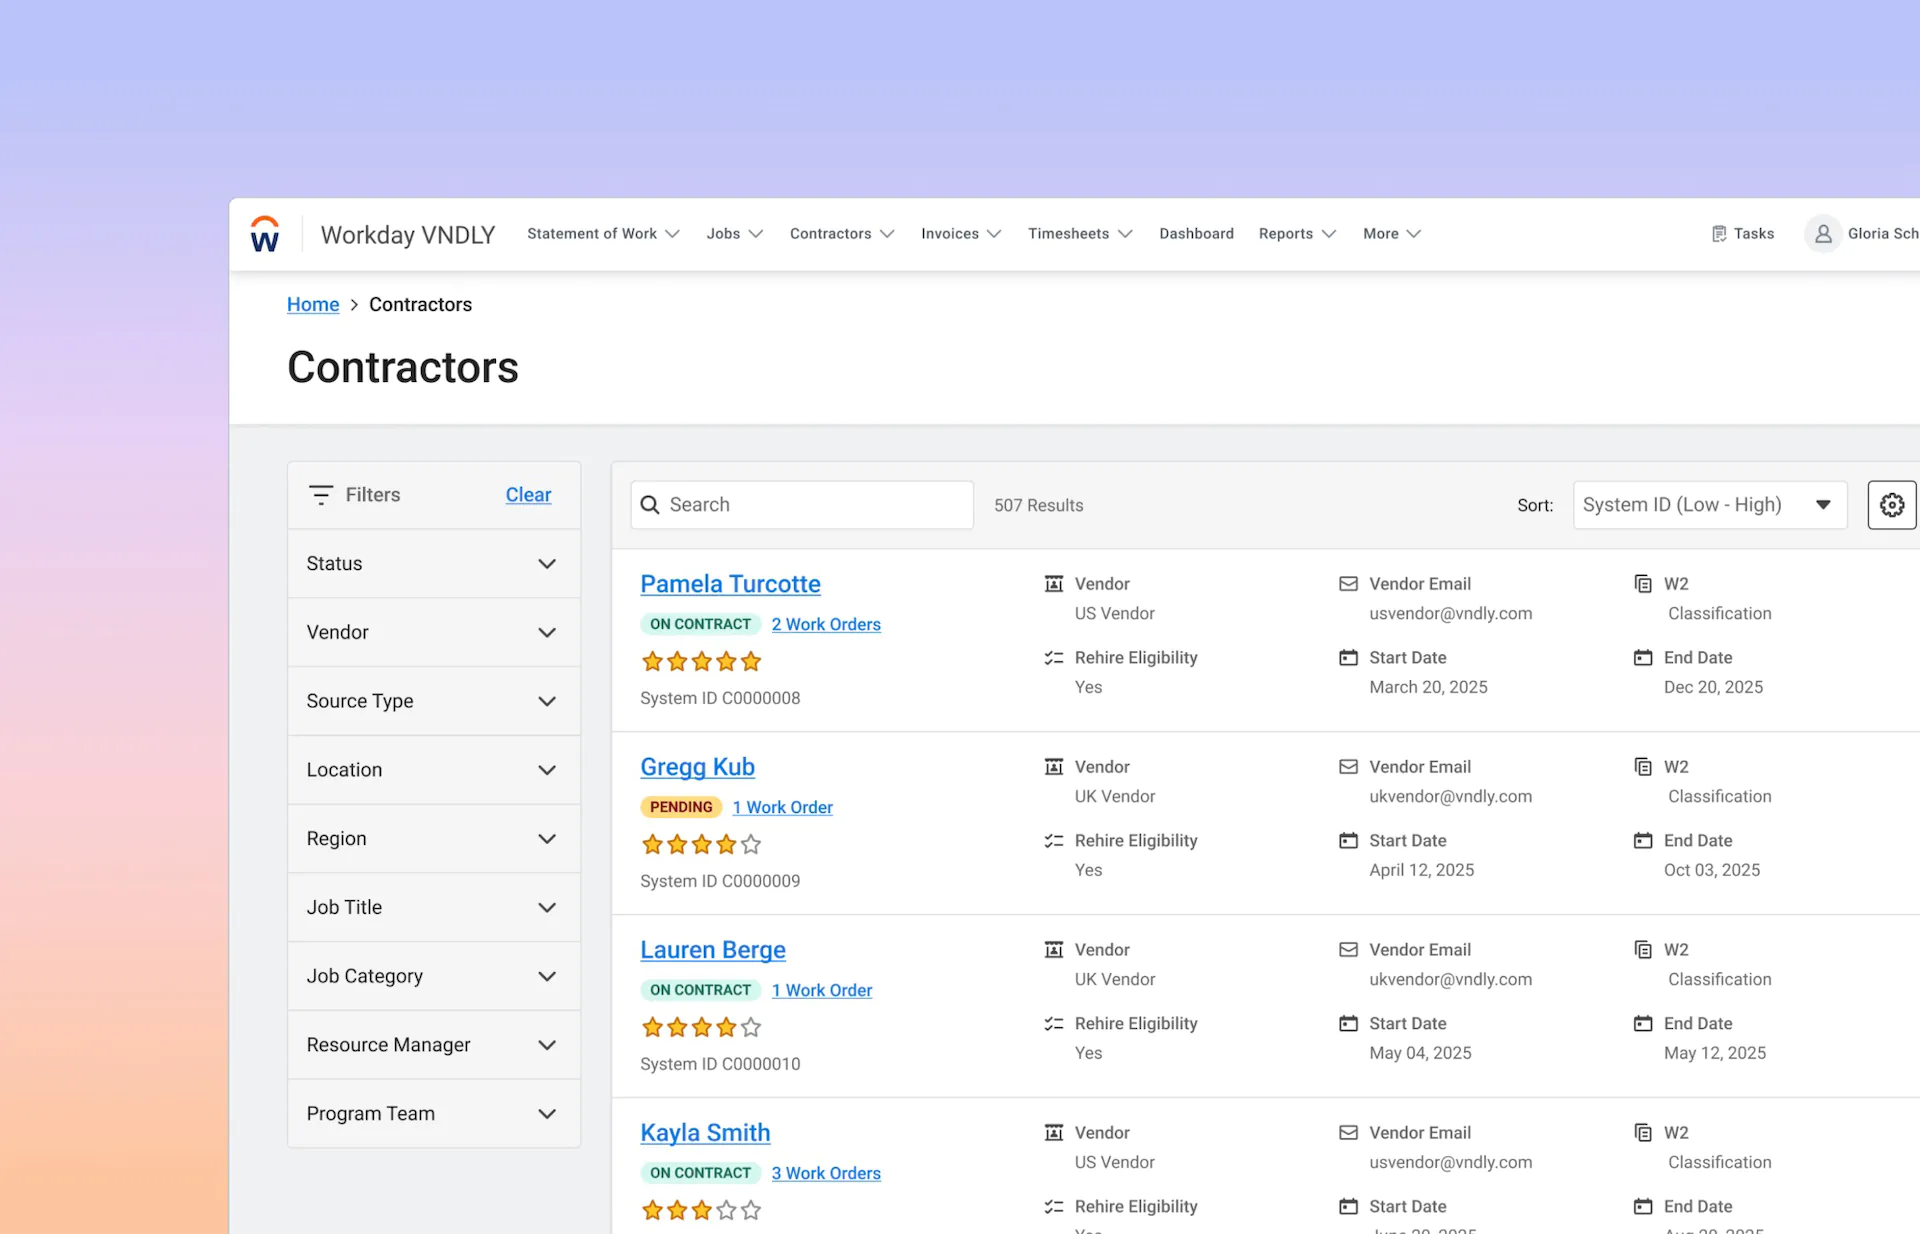Click the Filters funnel icon
The image size is (1920, 1234).
click(321, 495)
